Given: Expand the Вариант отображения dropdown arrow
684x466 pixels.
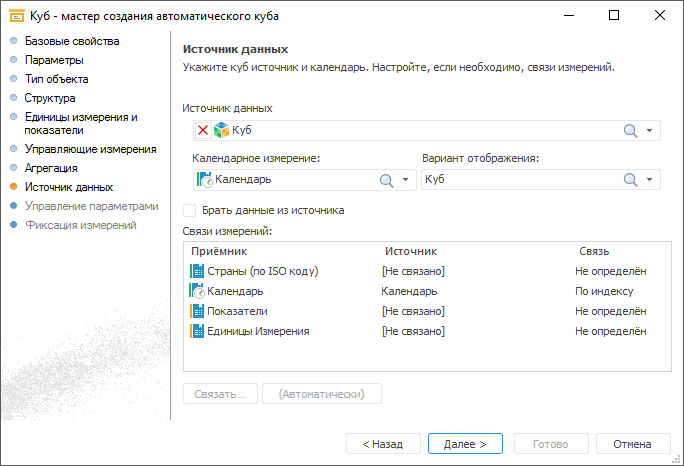Looking at the screenshot, I should pyautogui.click(x=649, y=180).
